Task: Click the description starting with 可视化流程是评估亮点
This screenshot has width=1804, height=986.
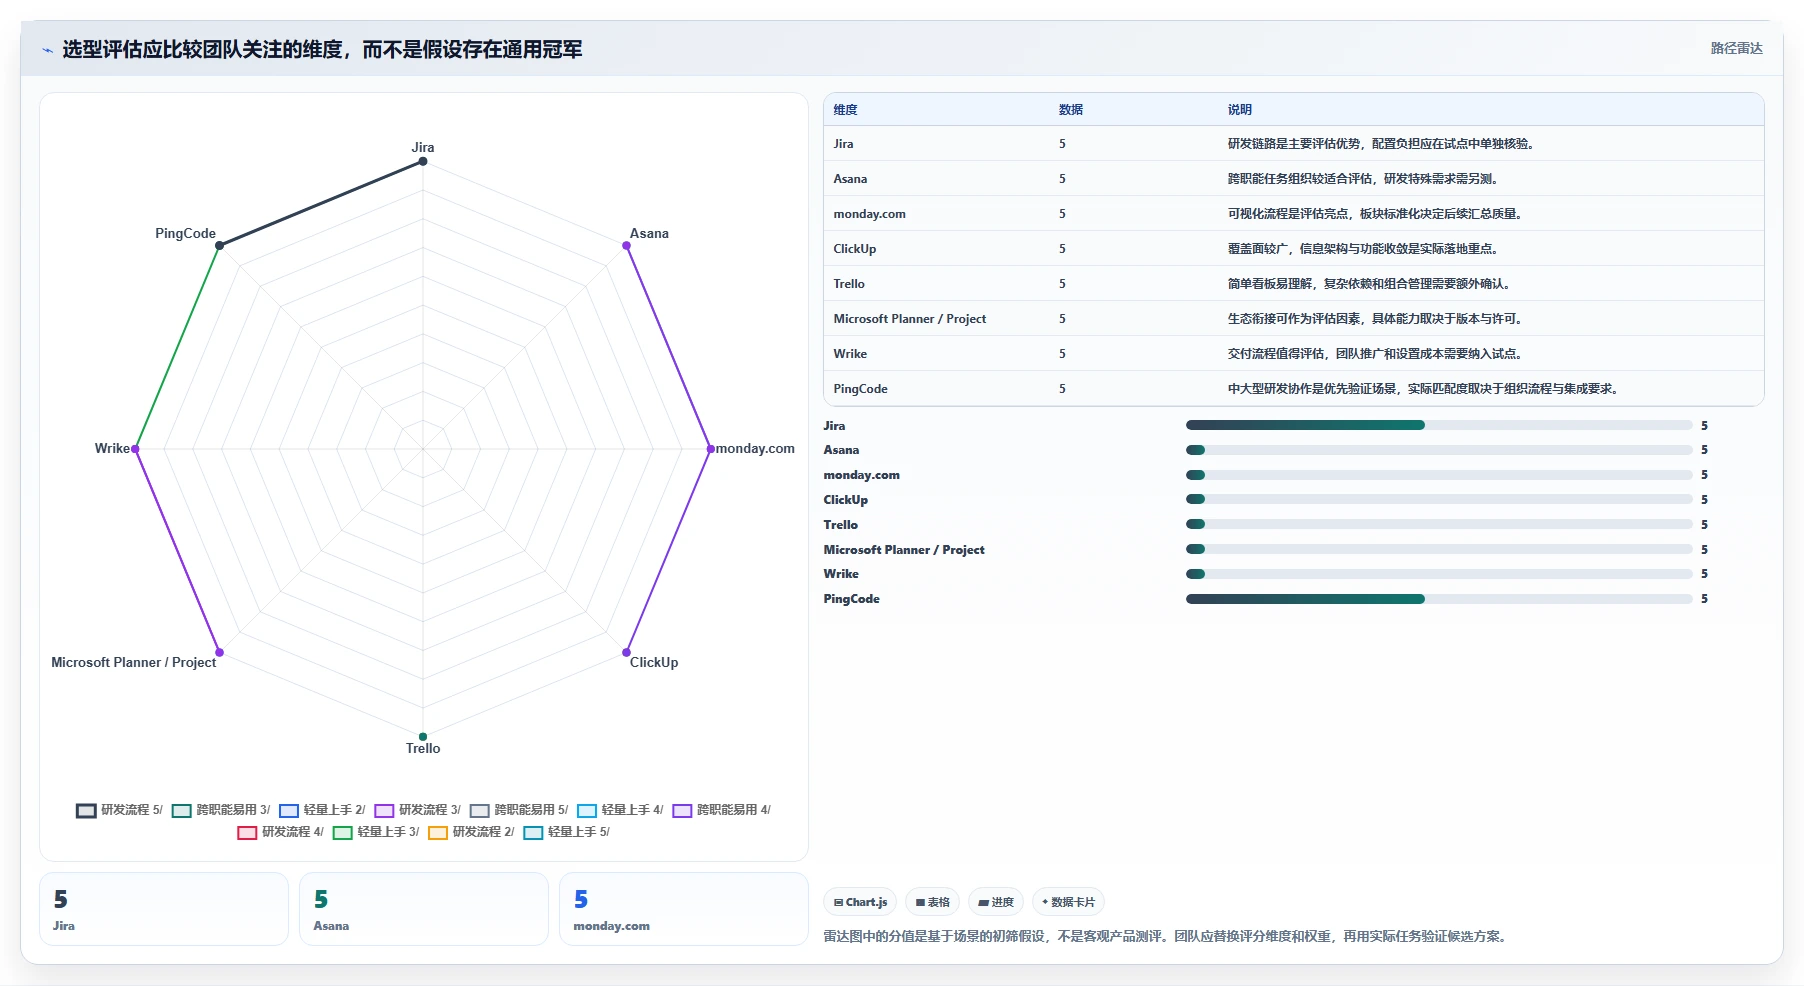Action: click(x=1375, y=214)
